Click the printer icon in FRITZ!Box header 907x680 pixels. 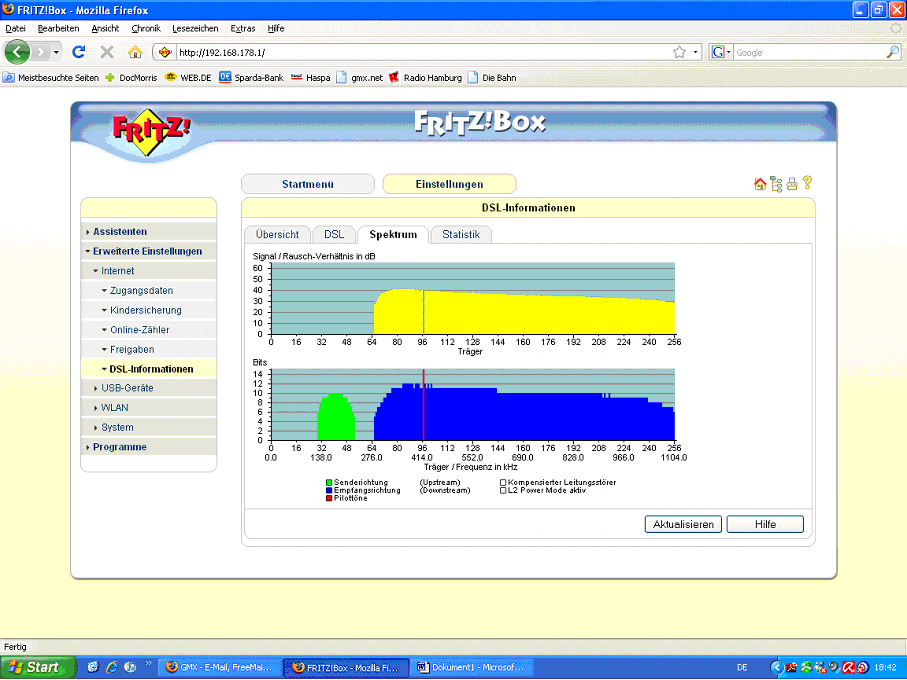pos(792,184)
